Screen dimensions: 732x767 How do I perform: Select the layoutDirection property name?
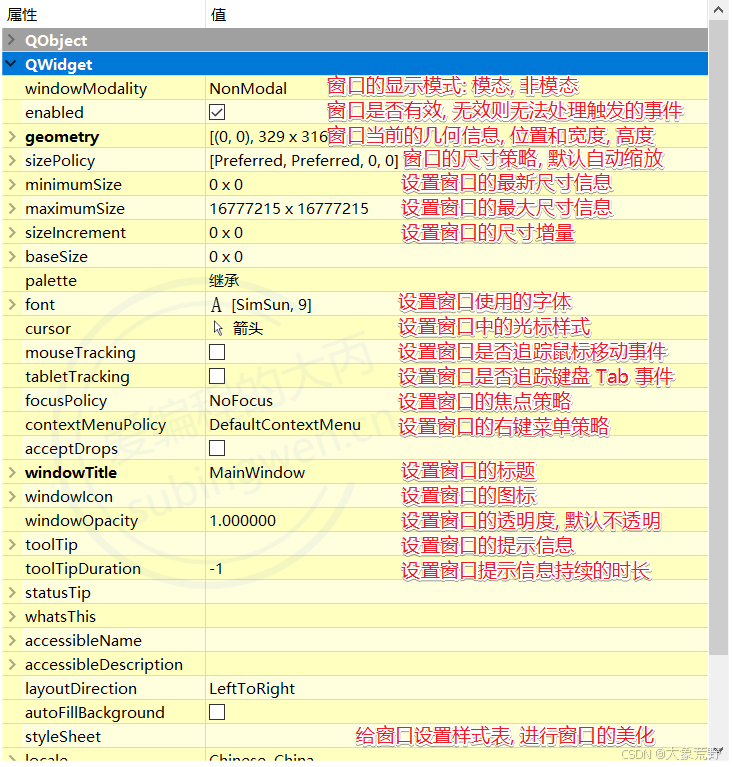point(81,689)
